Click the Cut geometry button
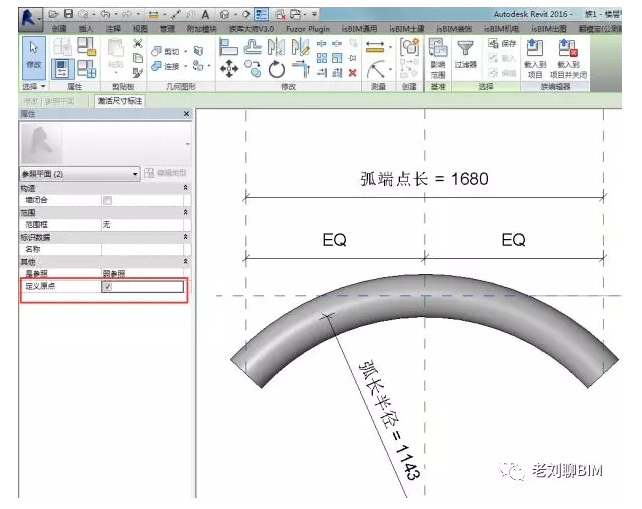 (x=166, y=51)
